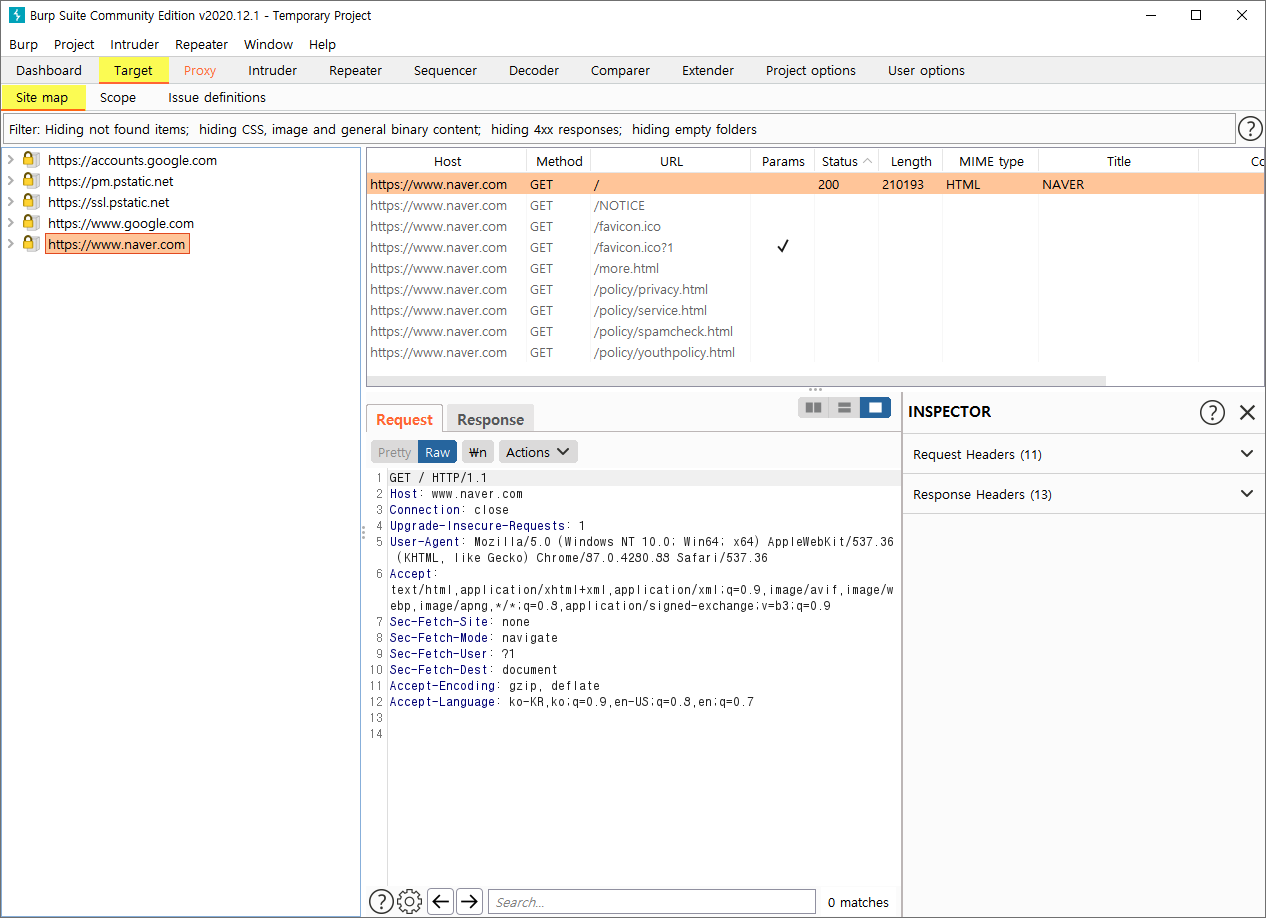The image size is (1266, 918).
Task: Toggle Raw view of the request
Action: pos(438,452)
